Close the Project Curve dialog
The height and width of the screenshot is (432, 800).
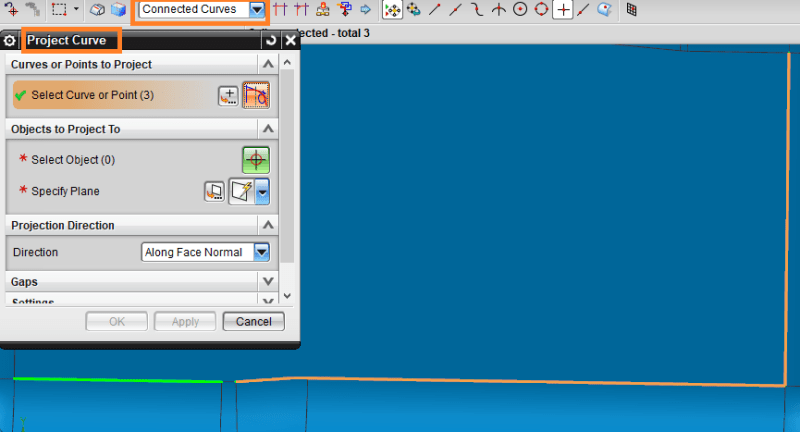click(290, 40)
